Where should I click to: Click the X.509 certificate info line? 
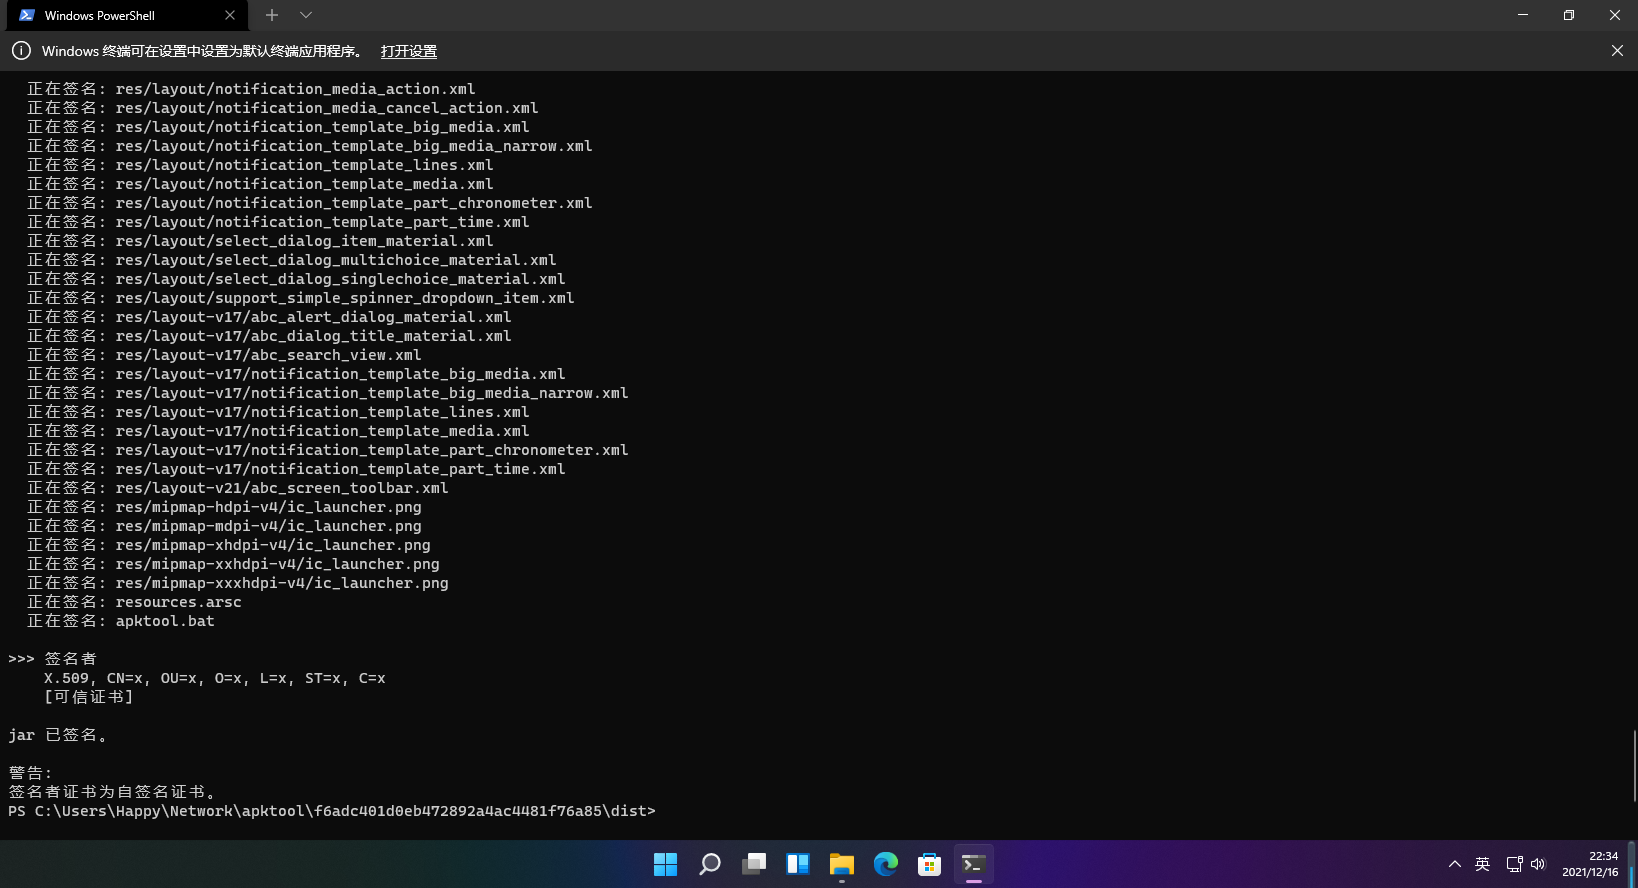point(215,678)
